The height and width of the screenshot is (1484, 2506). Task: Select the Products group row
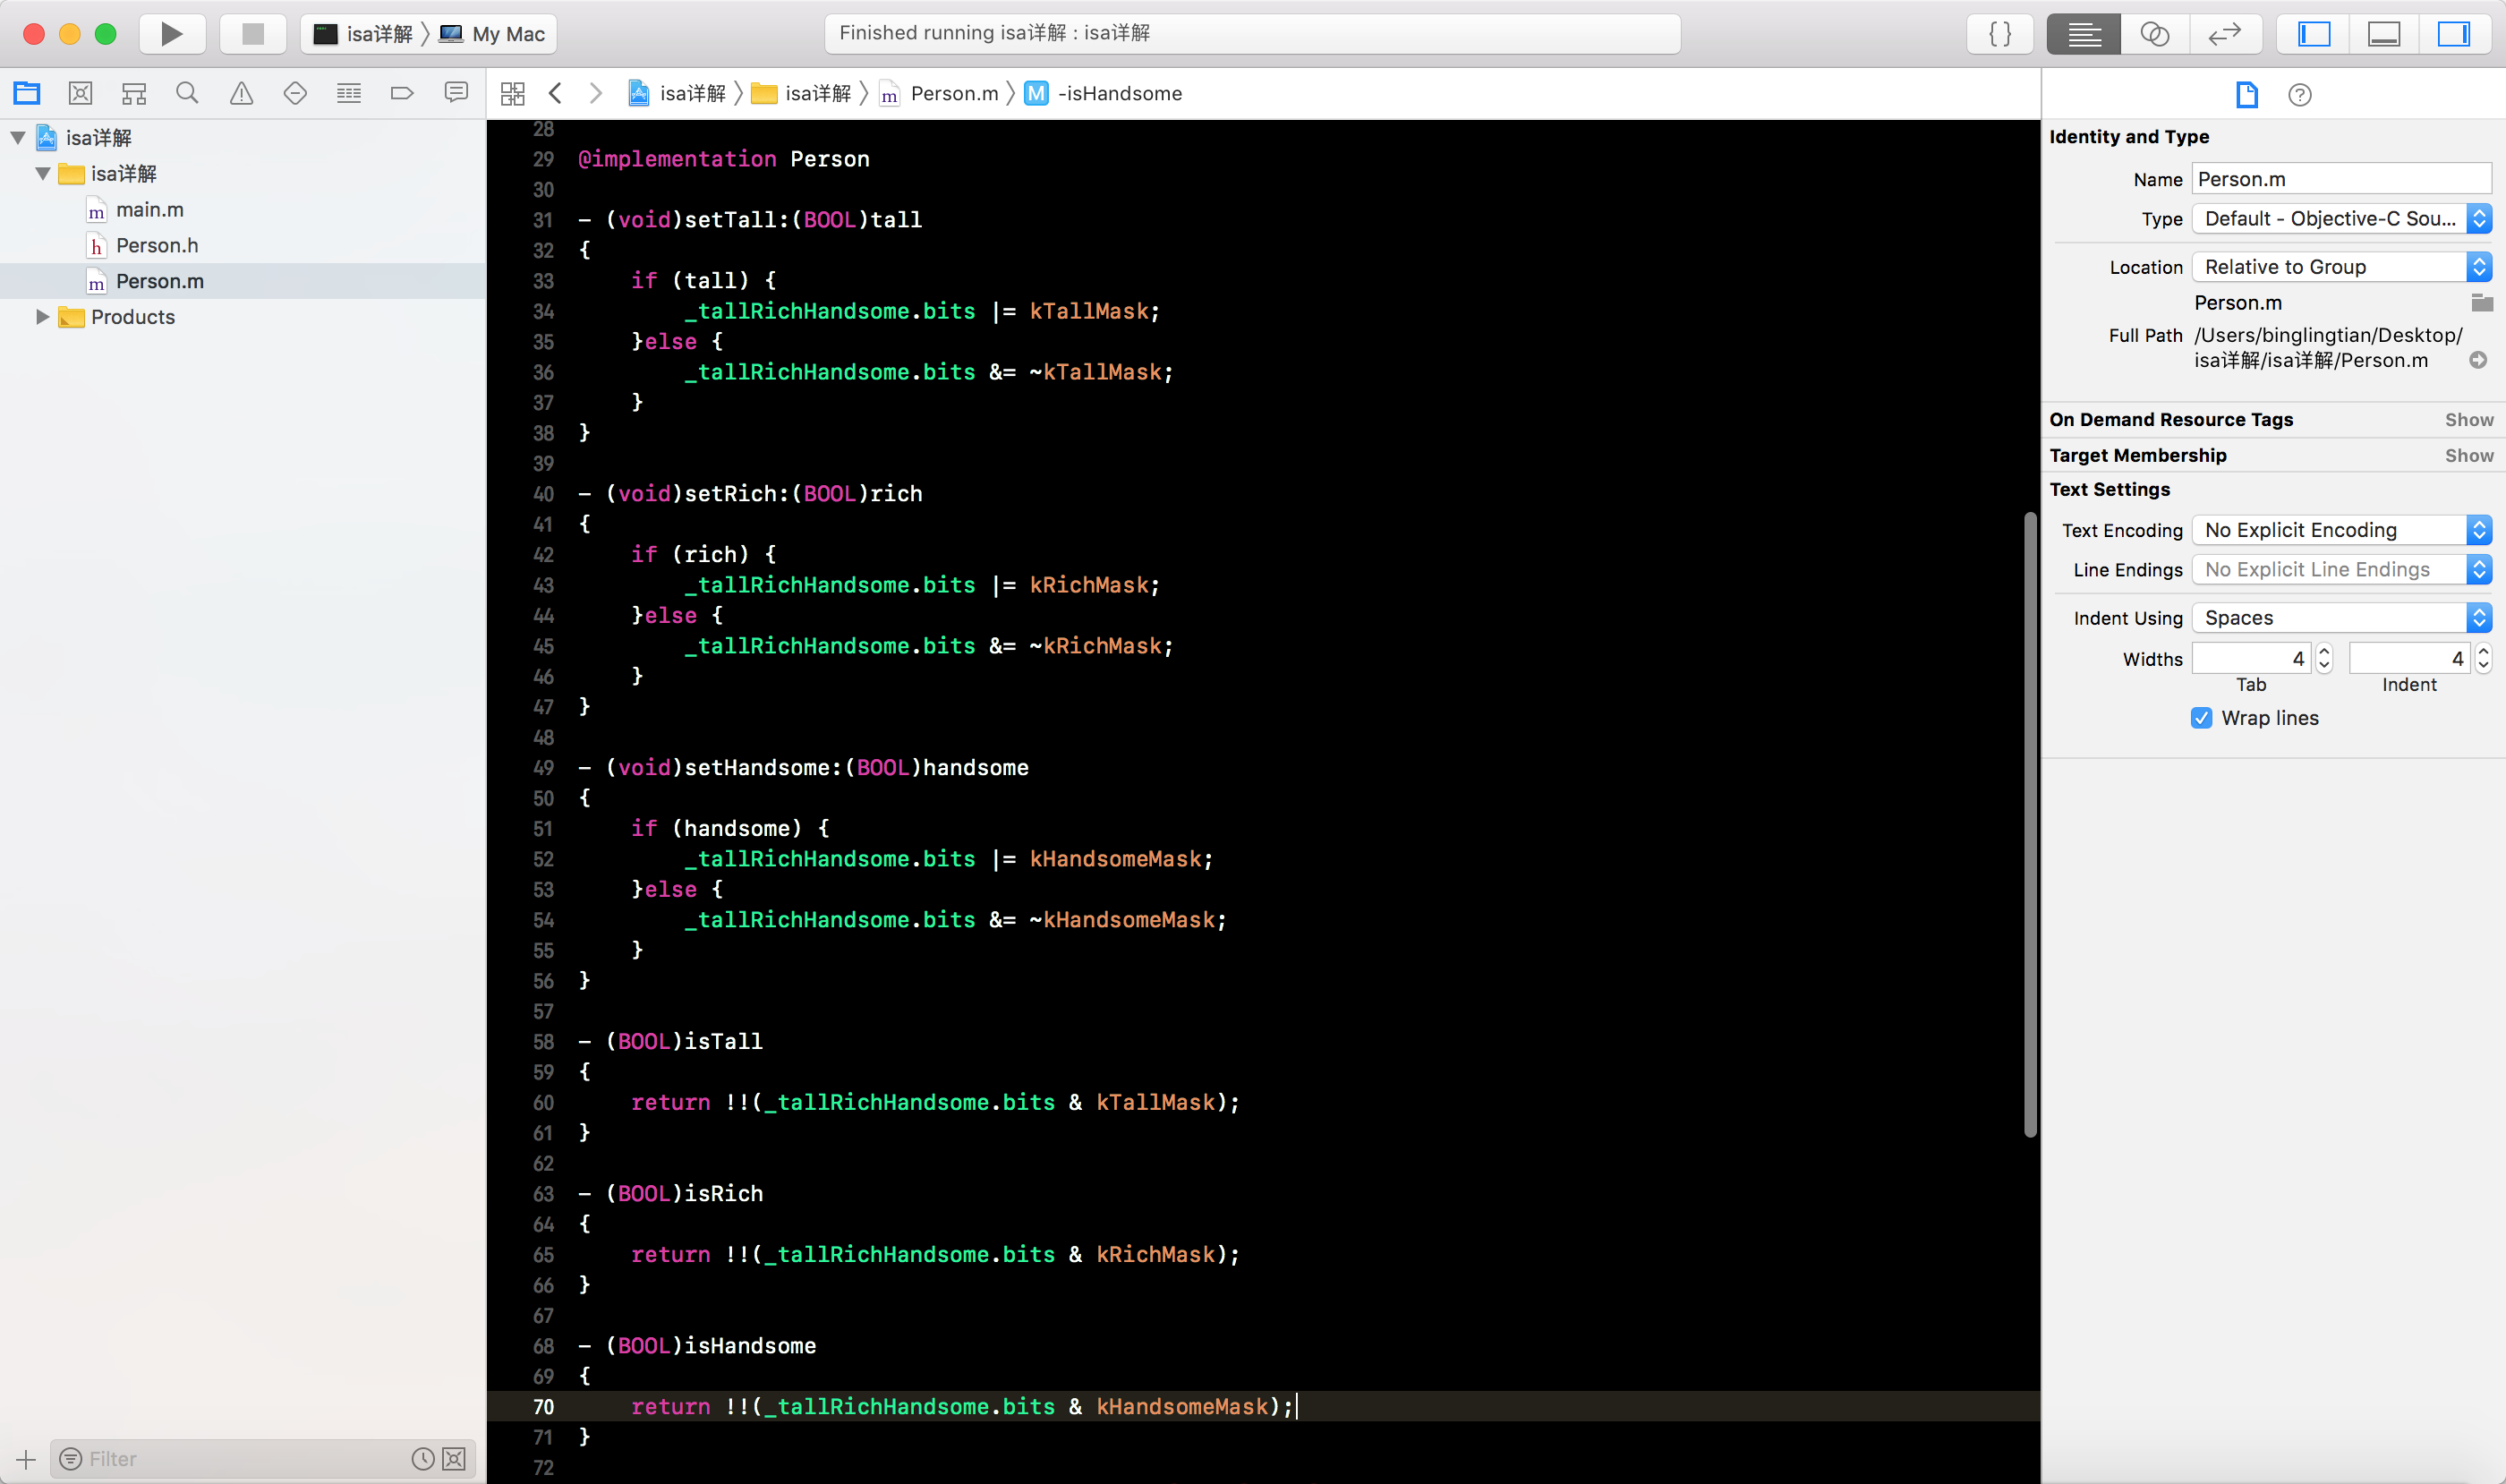click(243, 316)
